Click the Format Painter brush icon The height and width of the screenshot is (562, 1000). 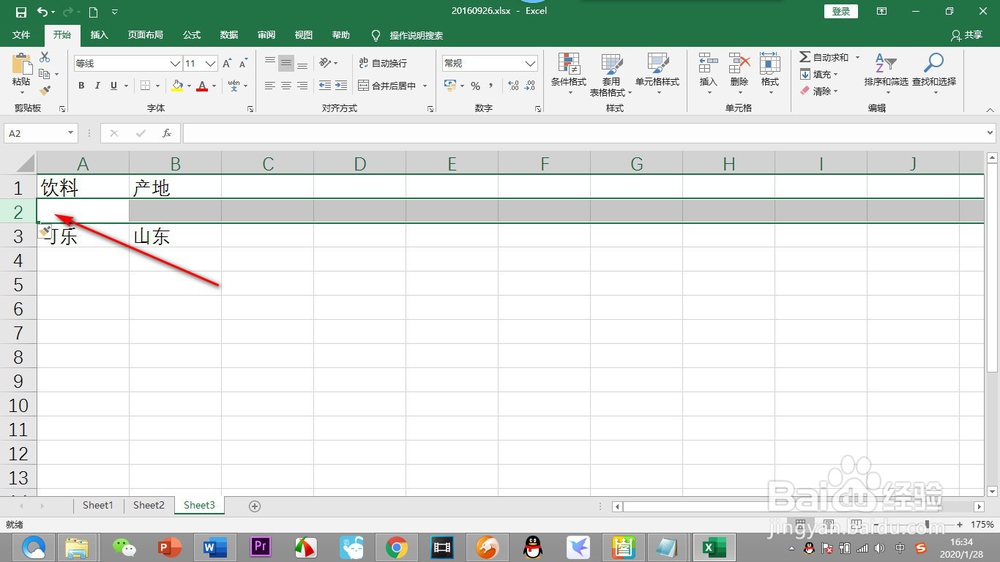[45, 91]
